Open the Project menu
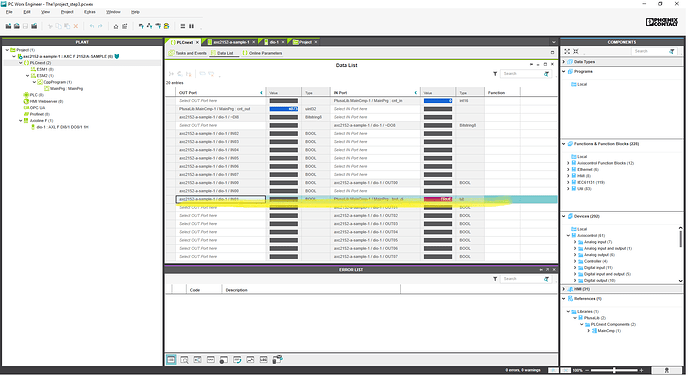Image resolution: width=690 pixels, height=376 pixels. coord(67,12)
